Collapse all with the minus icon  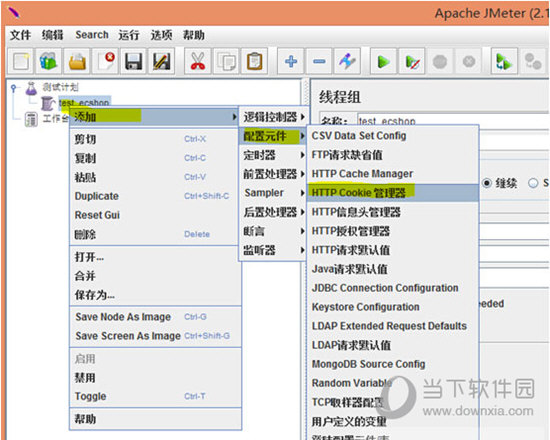(319, 61)
